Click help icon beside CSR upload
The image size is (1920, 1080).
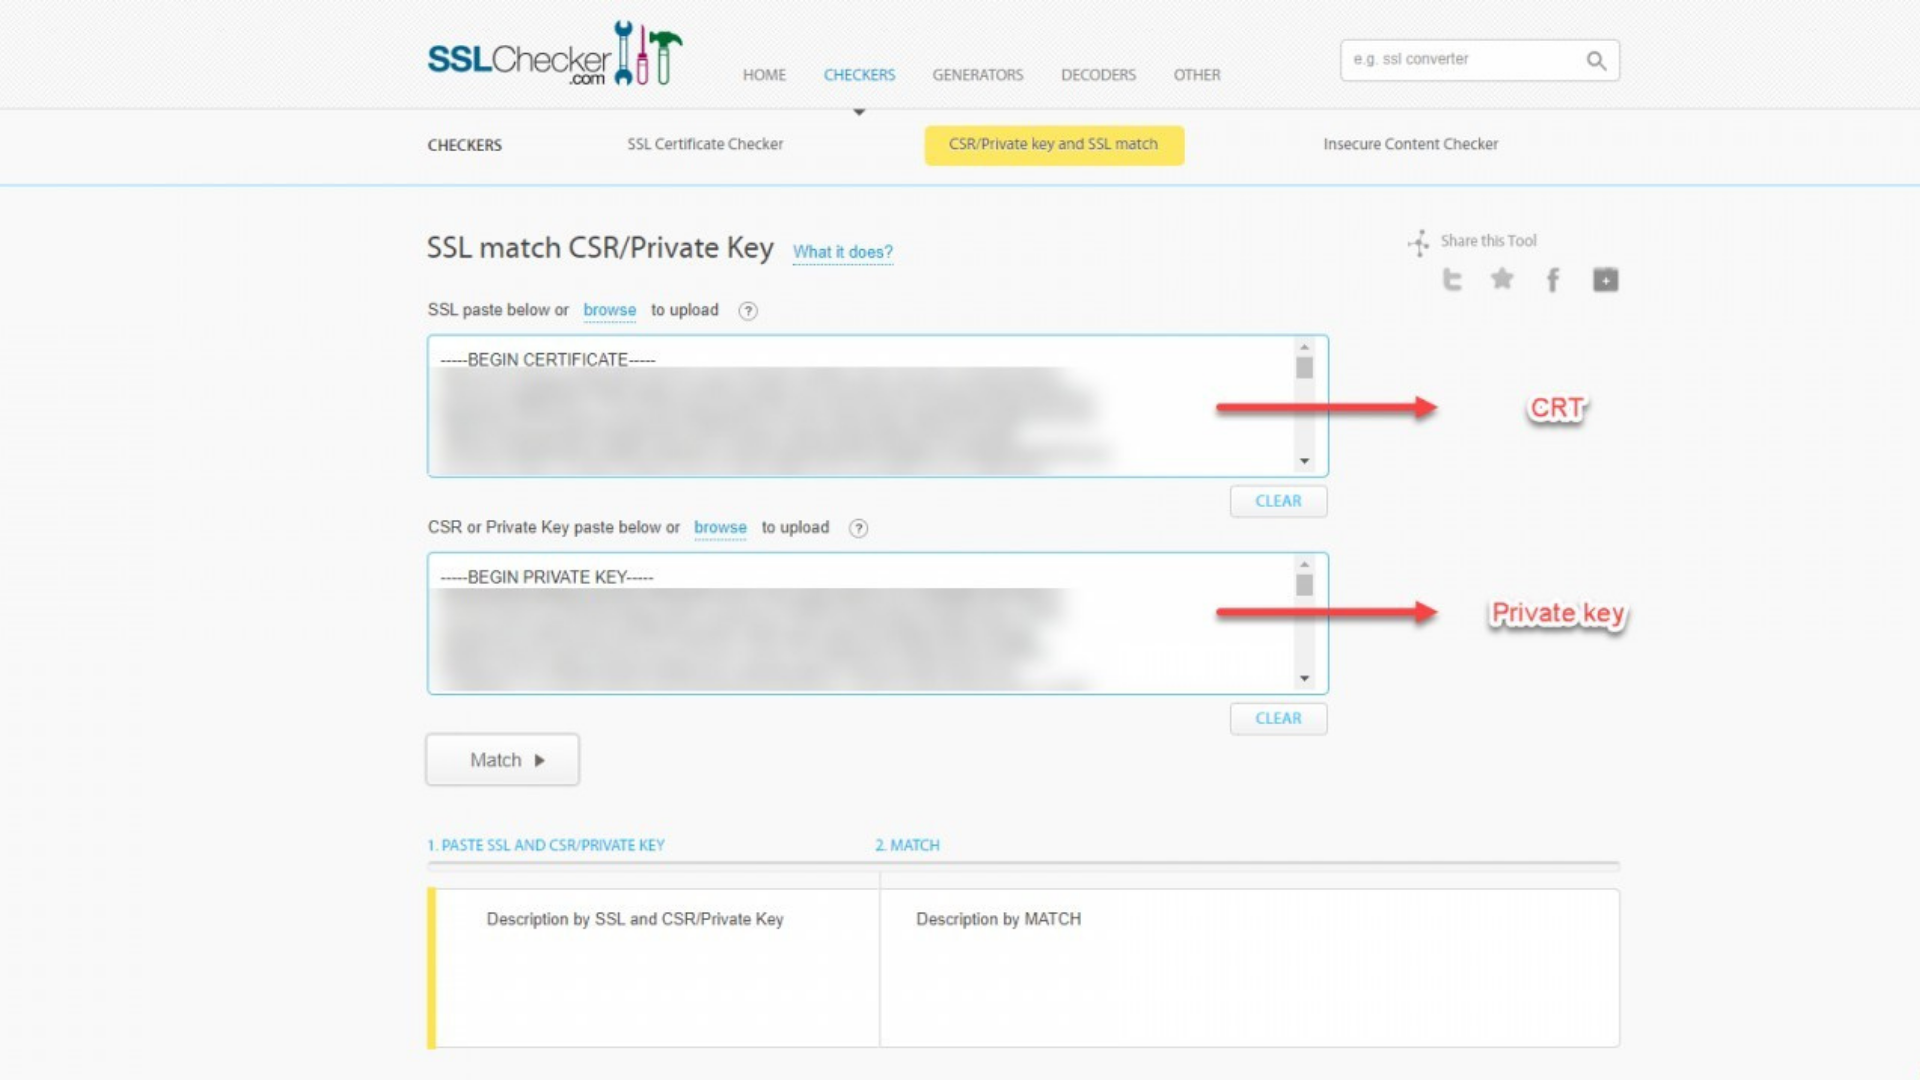(858, 528)
